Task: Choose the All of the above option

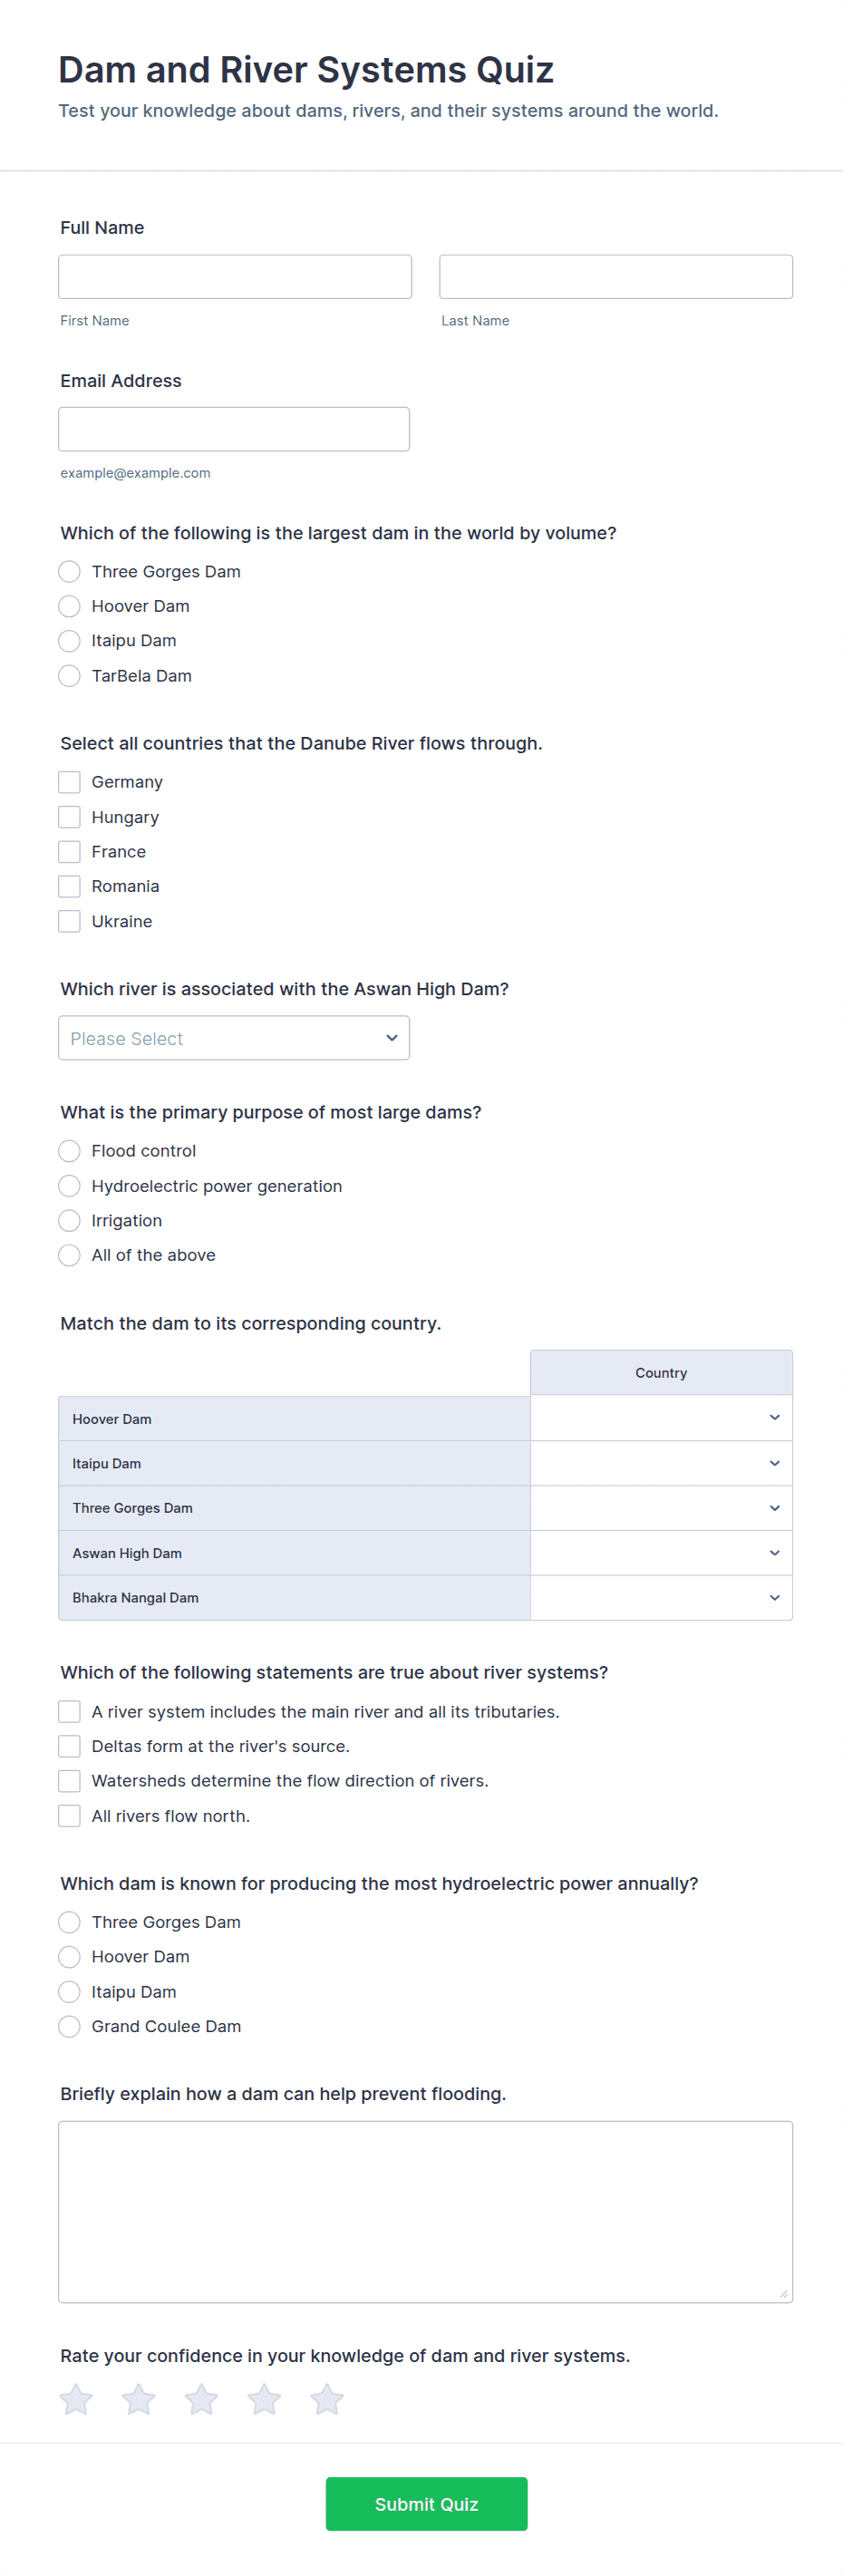Action: coord(69,1255)
